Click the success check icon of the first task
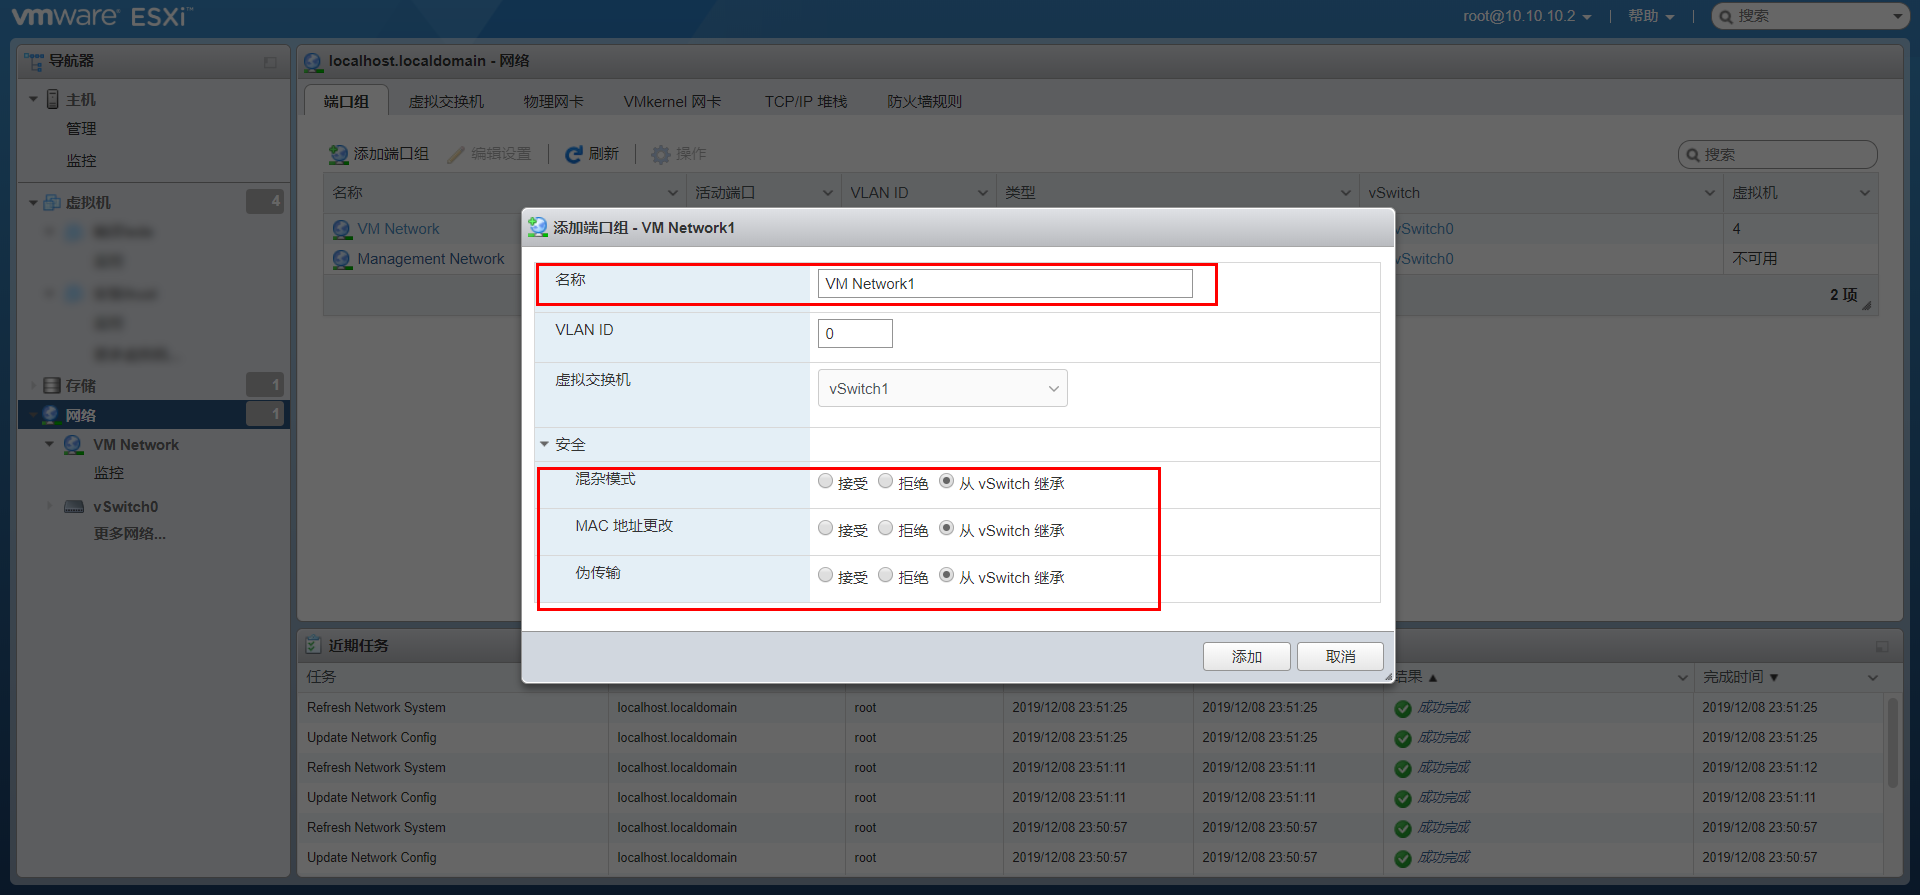The image size is (1920, 895). [1403, 708]
